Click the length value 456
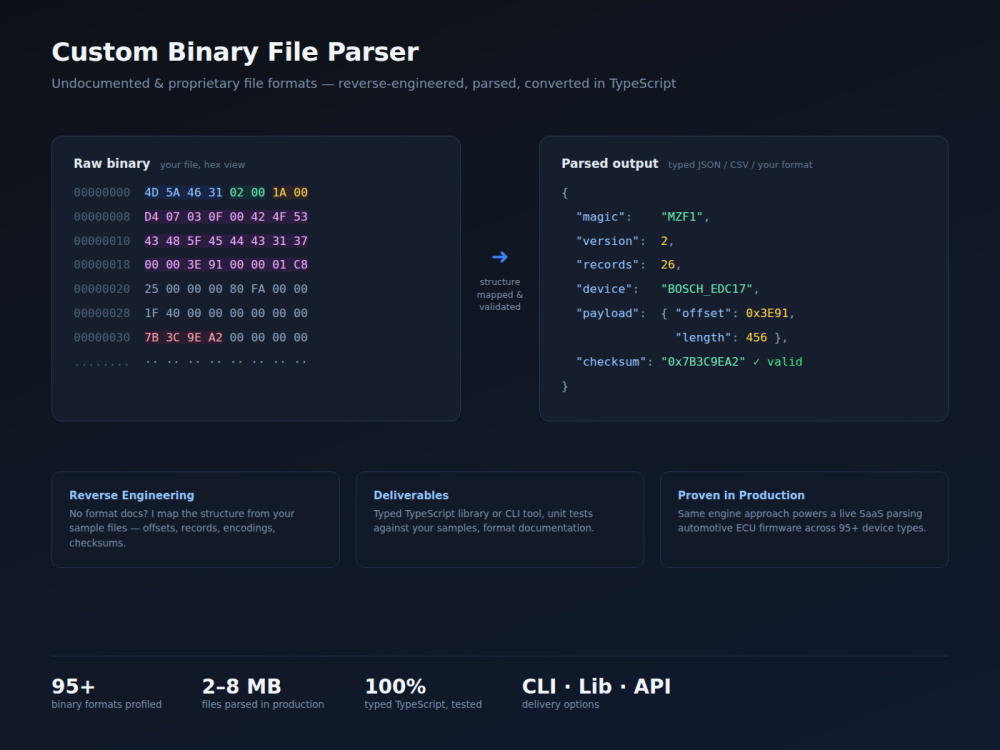 click(756, 337)
